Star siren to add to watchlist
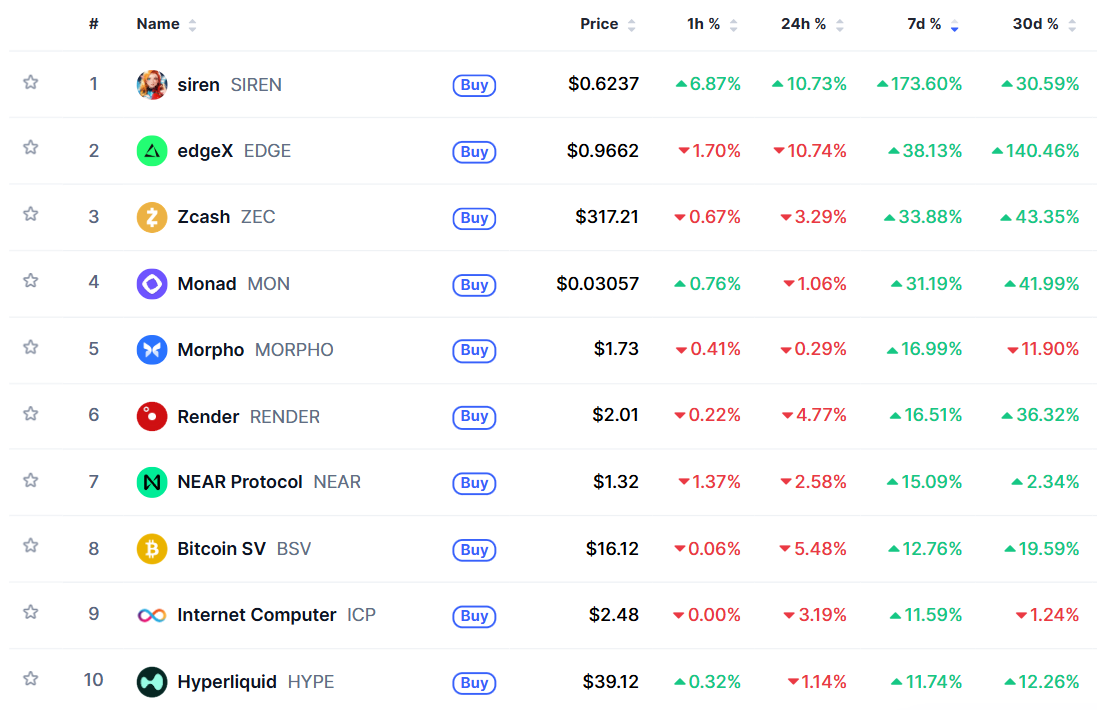Screen dimensions: 1097x710 pos(31,82)
